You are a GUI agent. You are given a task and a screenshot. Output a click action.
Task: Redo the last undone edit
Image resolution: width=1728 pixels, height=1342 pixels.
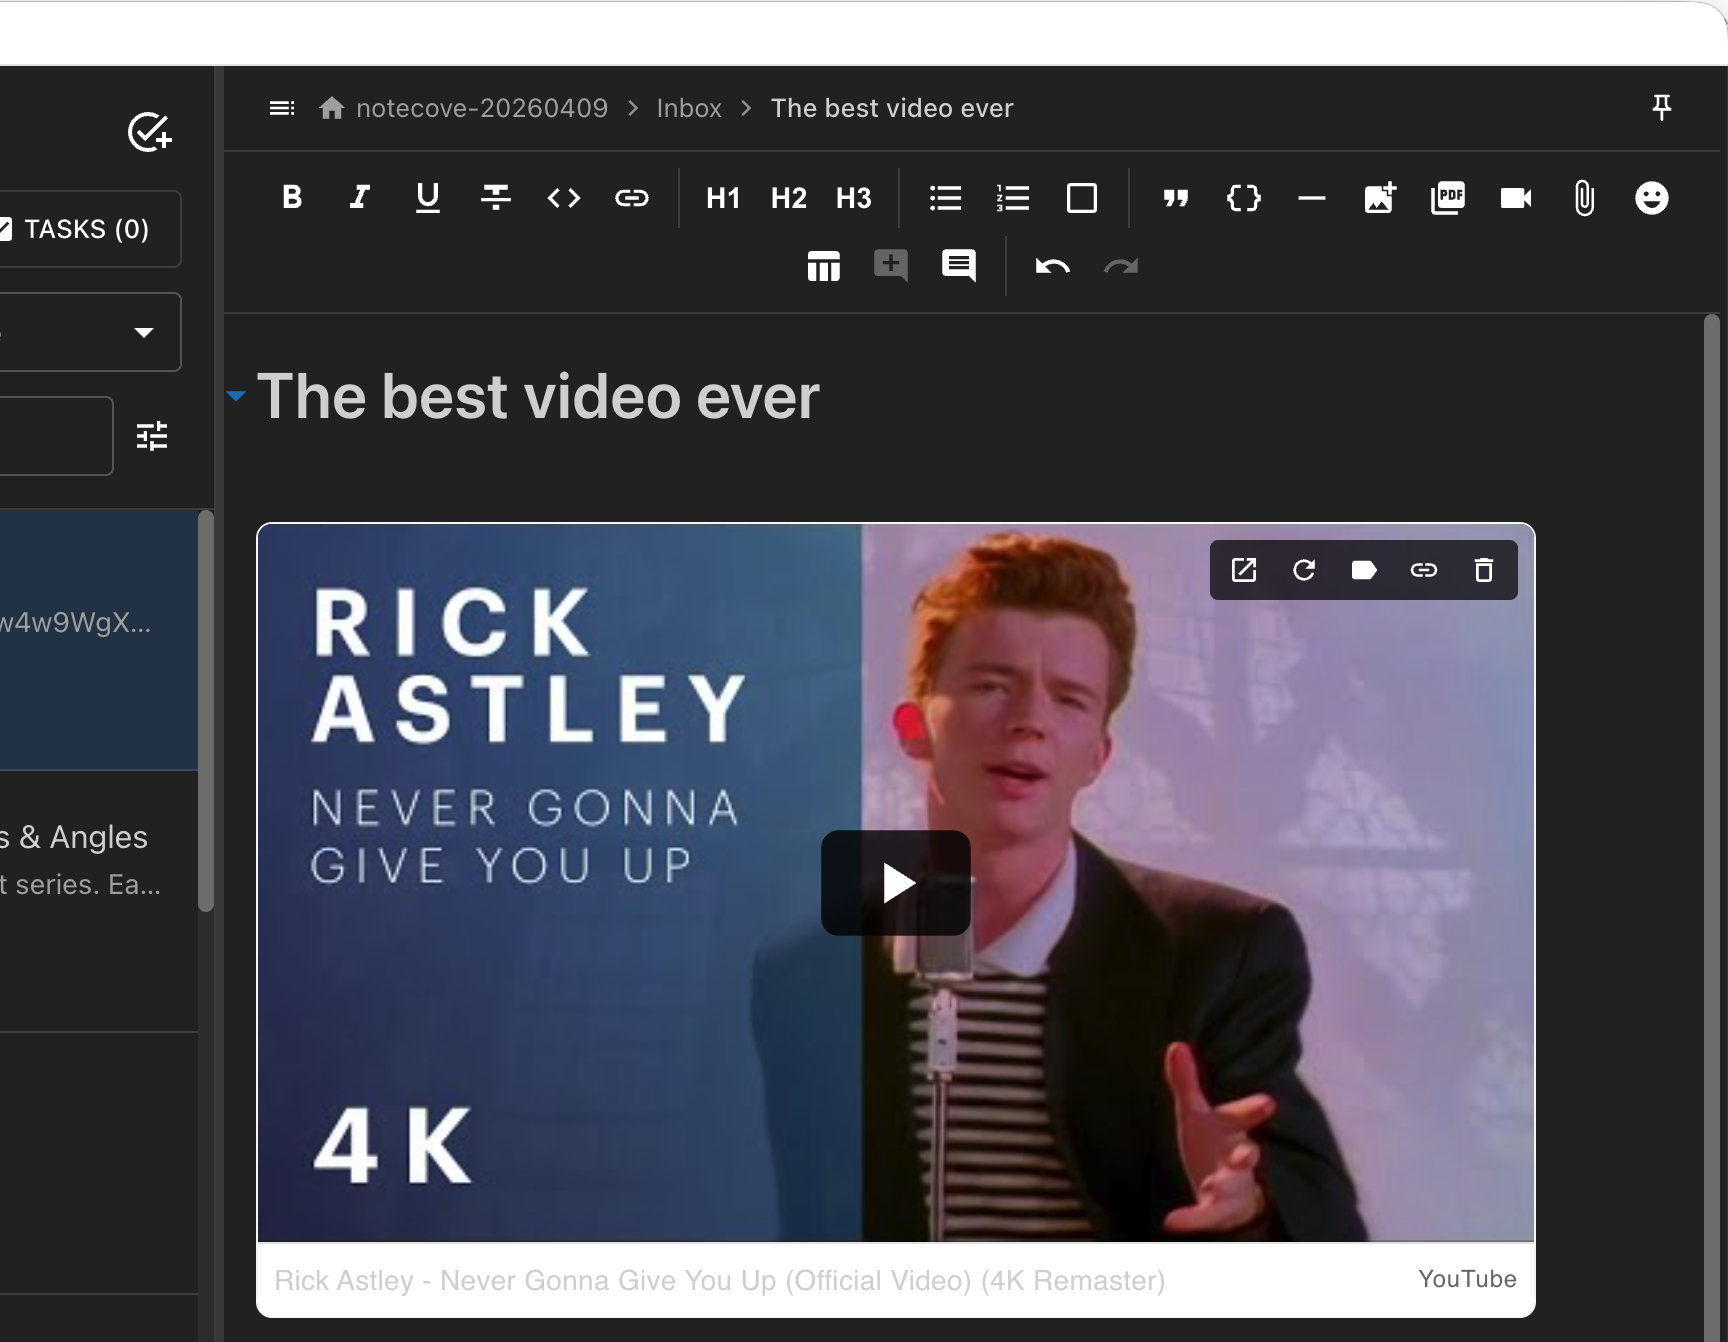pyautogui.click(x=1121, y=266)
